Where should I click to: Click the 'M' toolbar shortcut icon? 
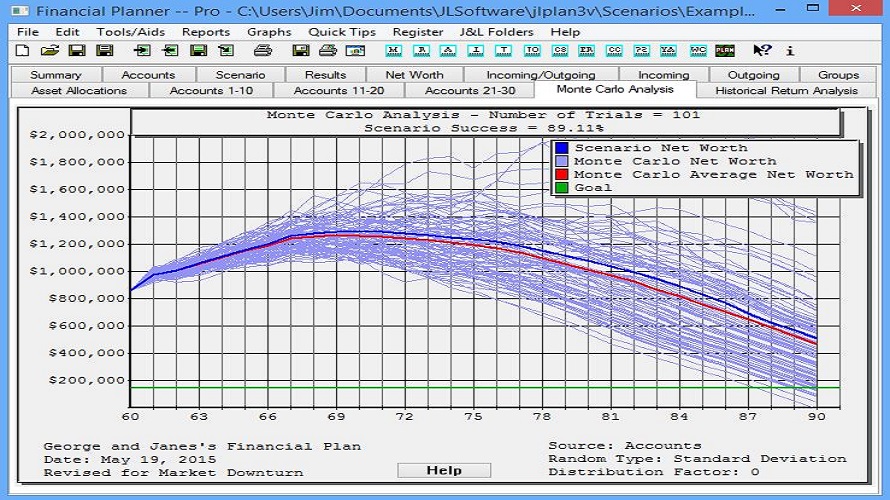pyautogui.click(x=393, y=51)
